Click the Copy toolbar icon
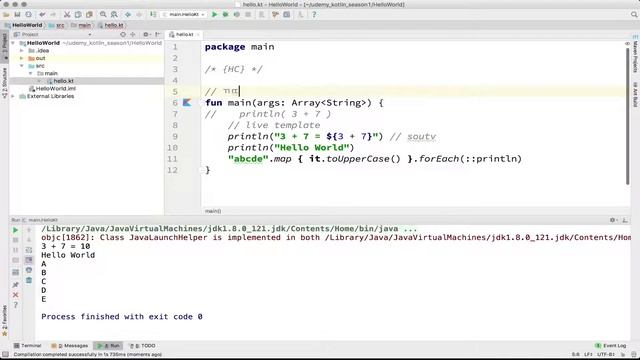Image resolution: width=640 pixels, height=360 pixels. (78, 15)
